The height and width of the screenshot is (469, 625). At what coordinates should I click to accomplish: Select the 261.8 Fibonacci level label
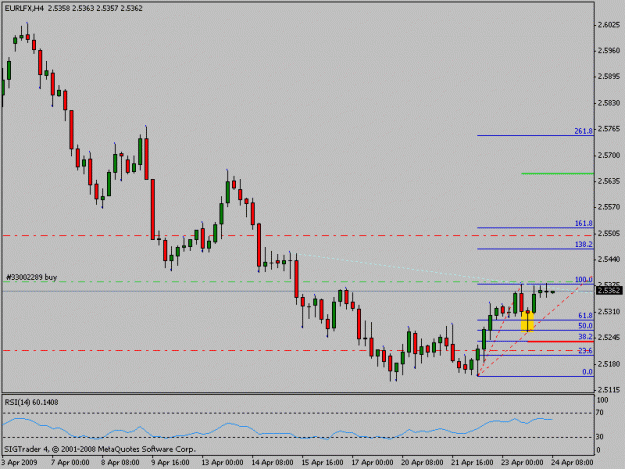[x=583, y=131]
